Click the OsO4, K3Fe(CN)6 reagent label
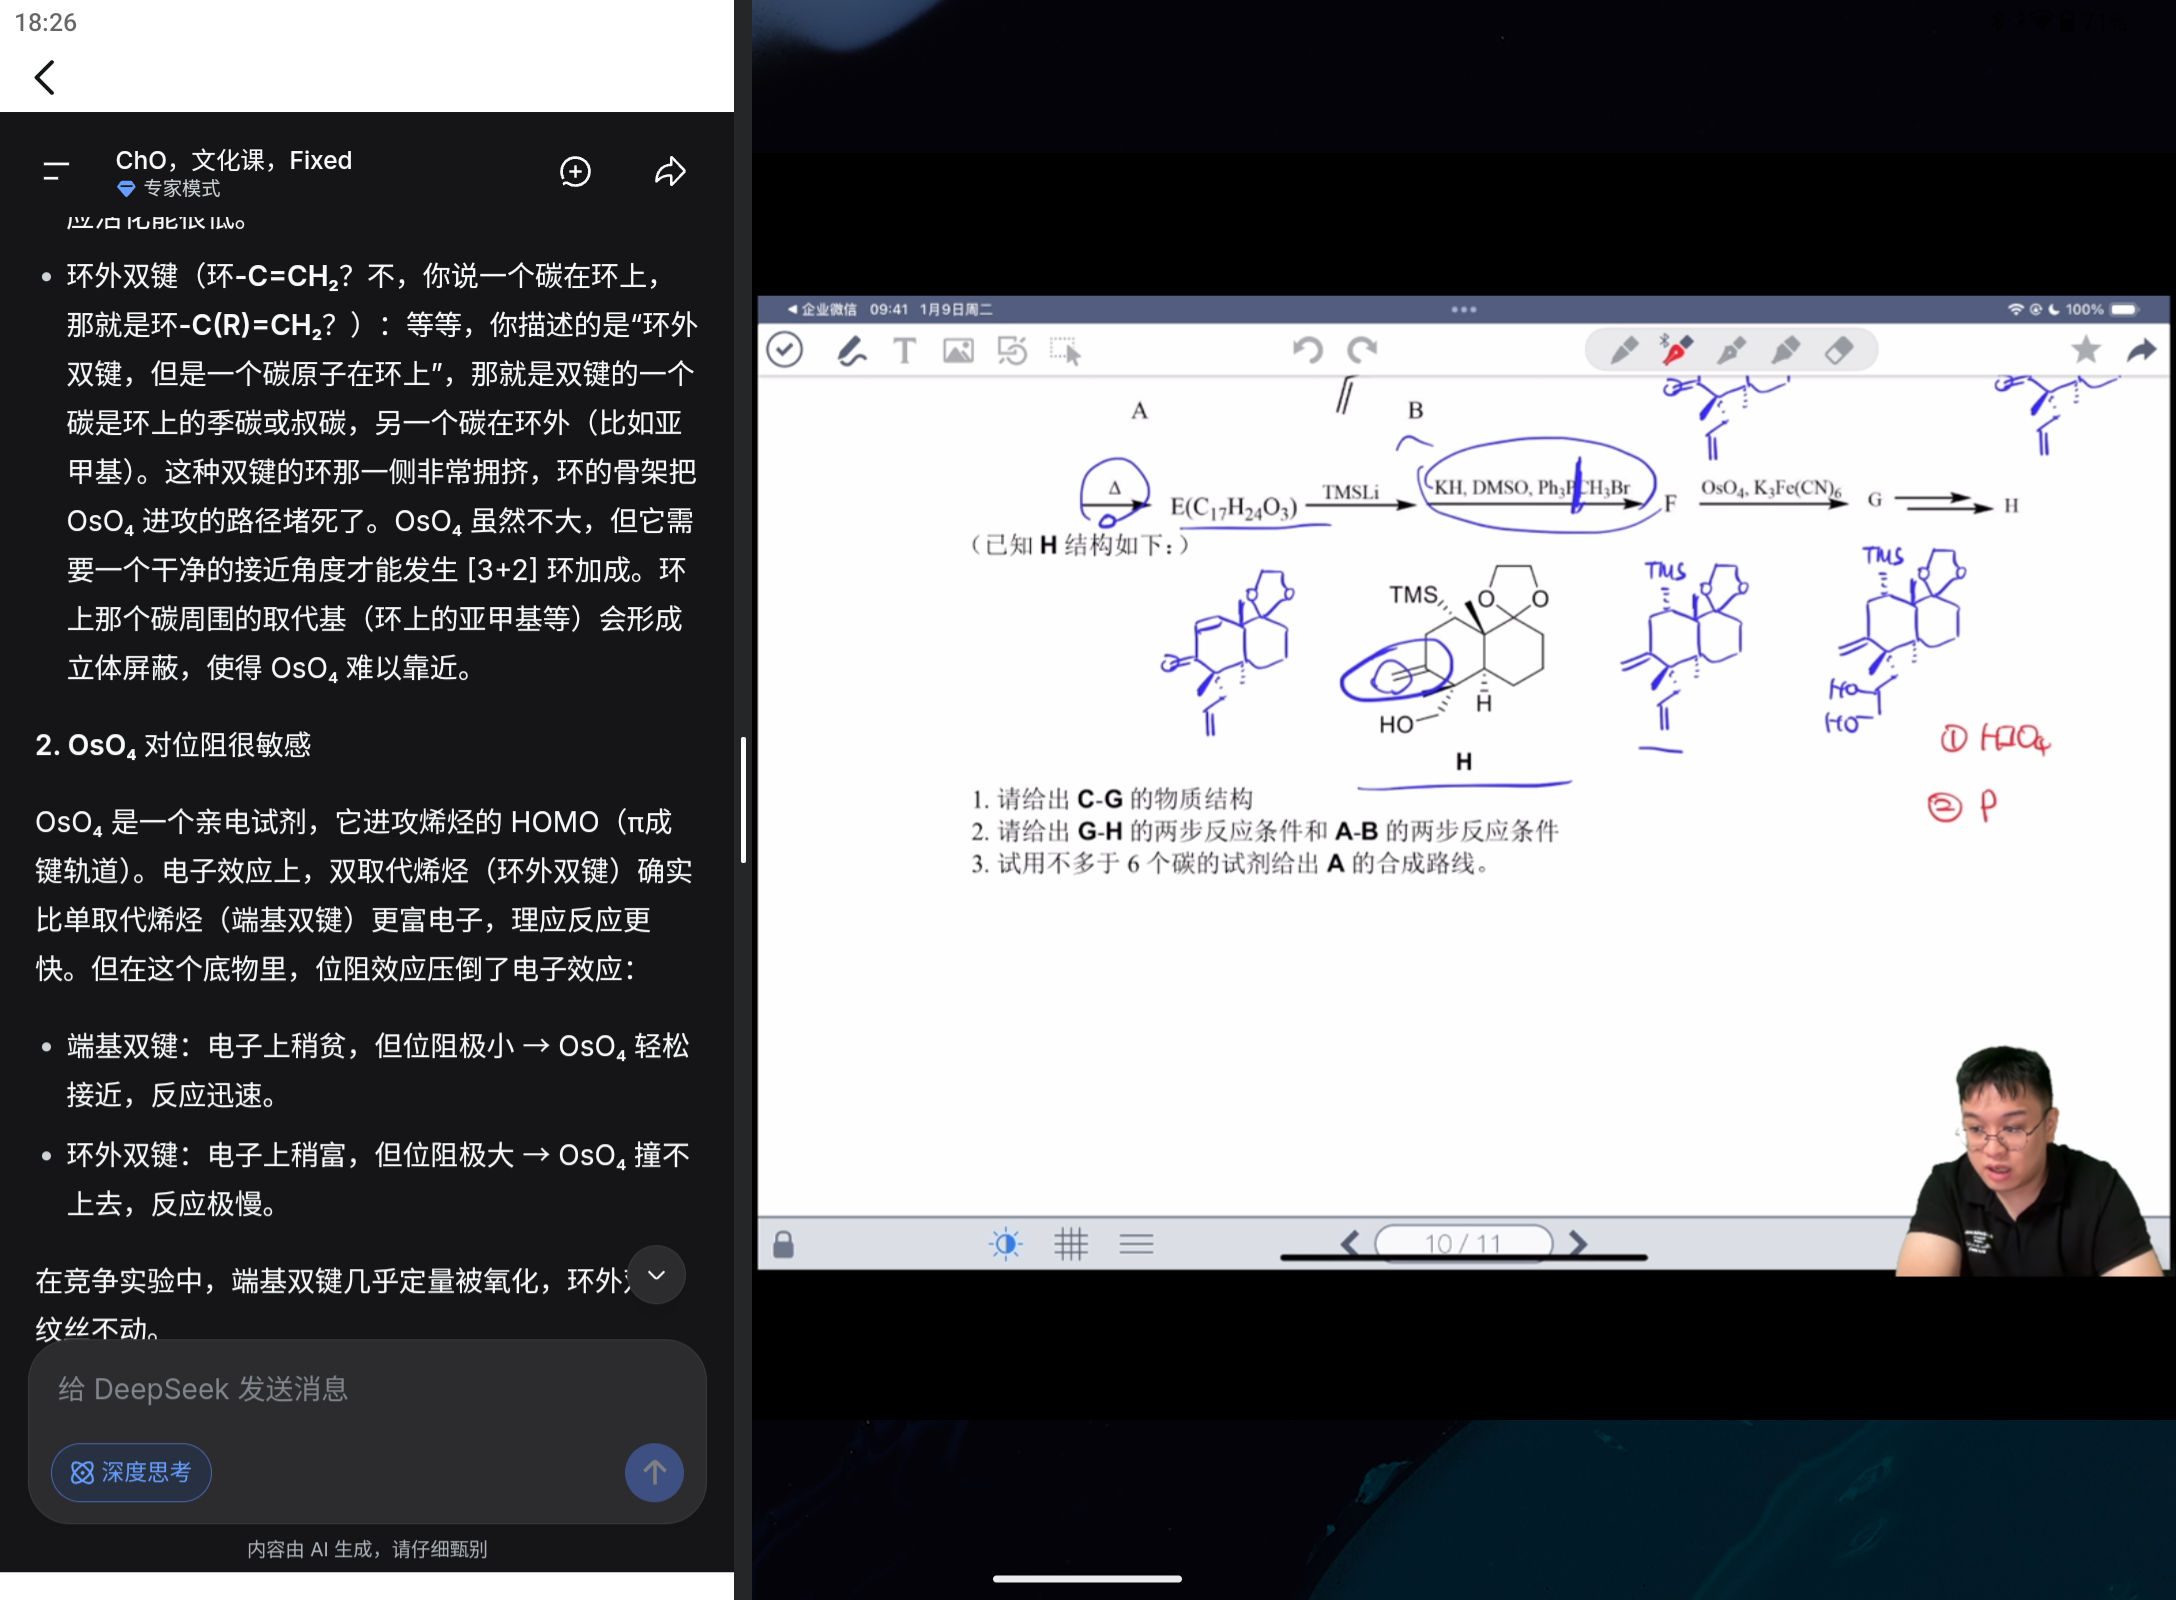 tap(1771, 488)
